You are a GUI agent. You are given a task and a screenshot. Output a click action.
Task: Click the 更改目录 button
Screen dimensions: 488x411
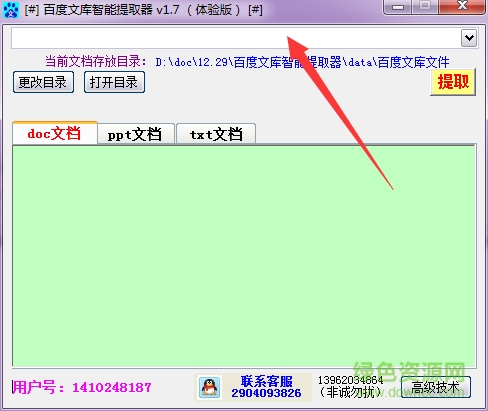tap(43, 82)
